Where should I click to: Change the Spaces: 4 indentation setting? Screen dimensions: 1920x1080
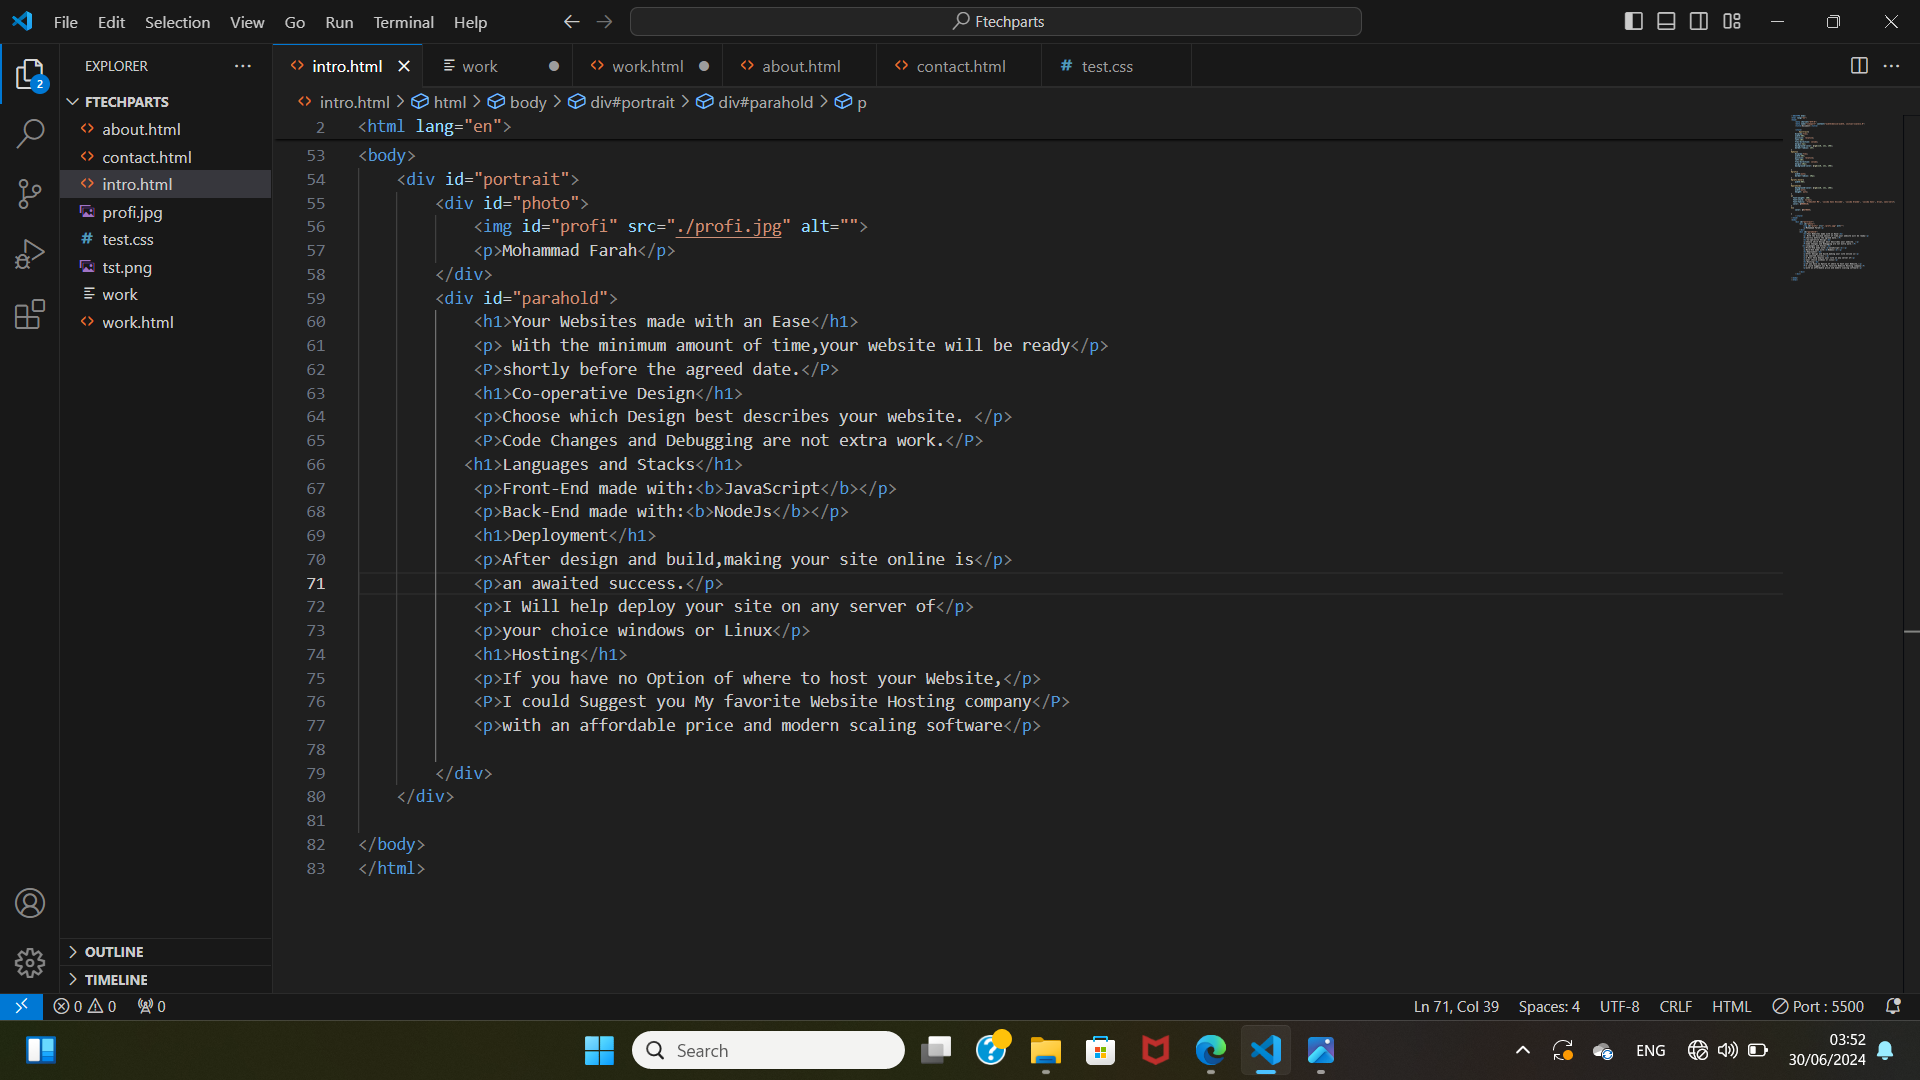click(x=1548, y=1006)
